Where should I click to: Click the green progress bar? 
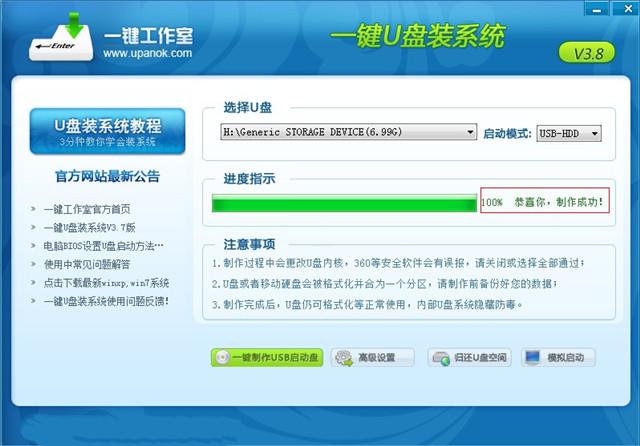(344, 204)
